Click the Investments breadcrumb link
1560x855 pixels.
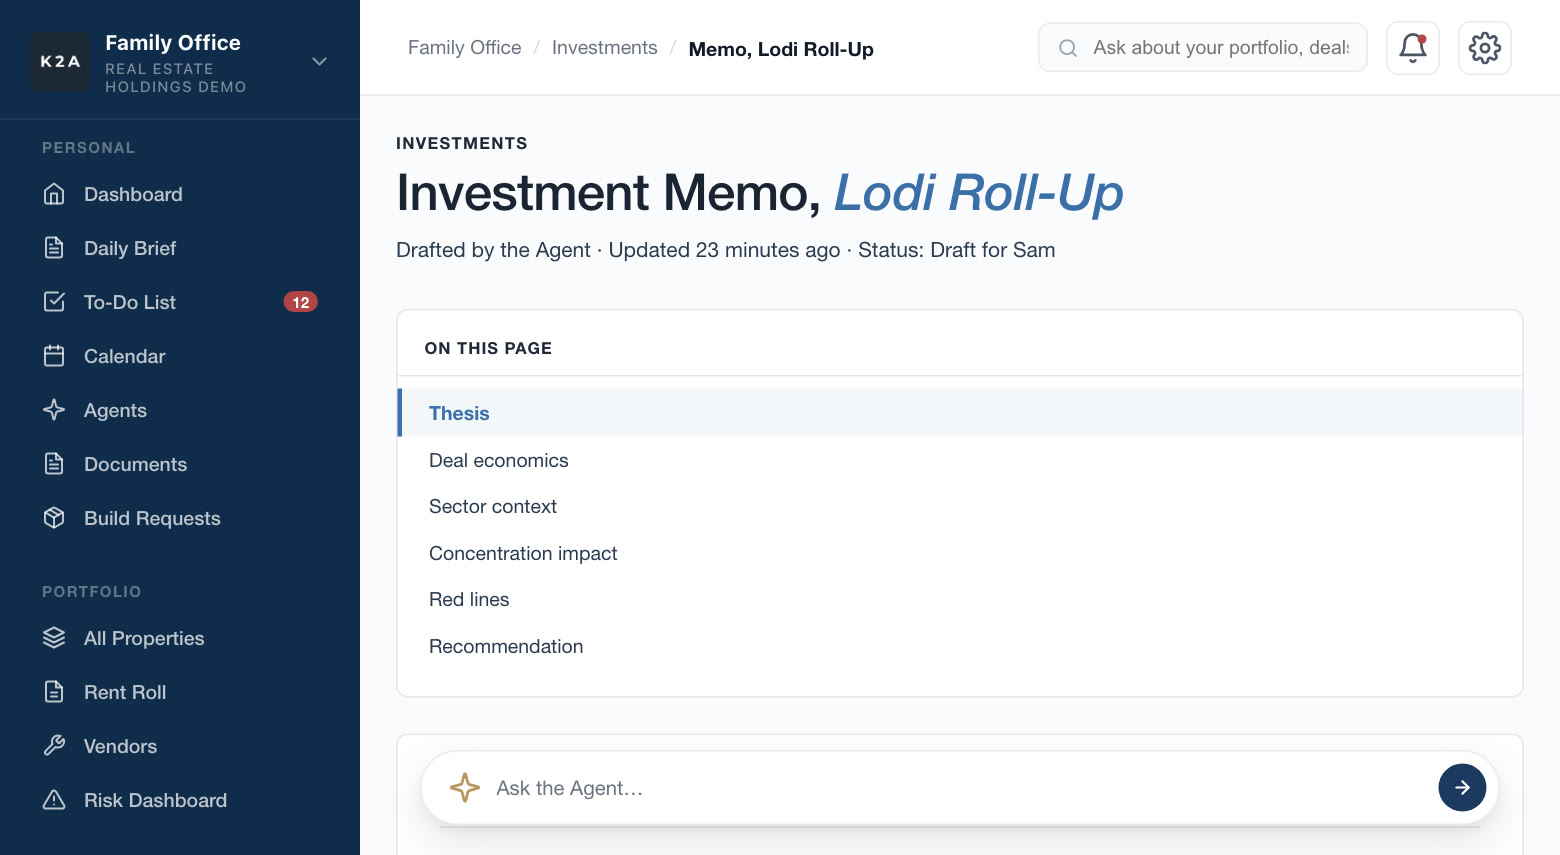(605, 48)
